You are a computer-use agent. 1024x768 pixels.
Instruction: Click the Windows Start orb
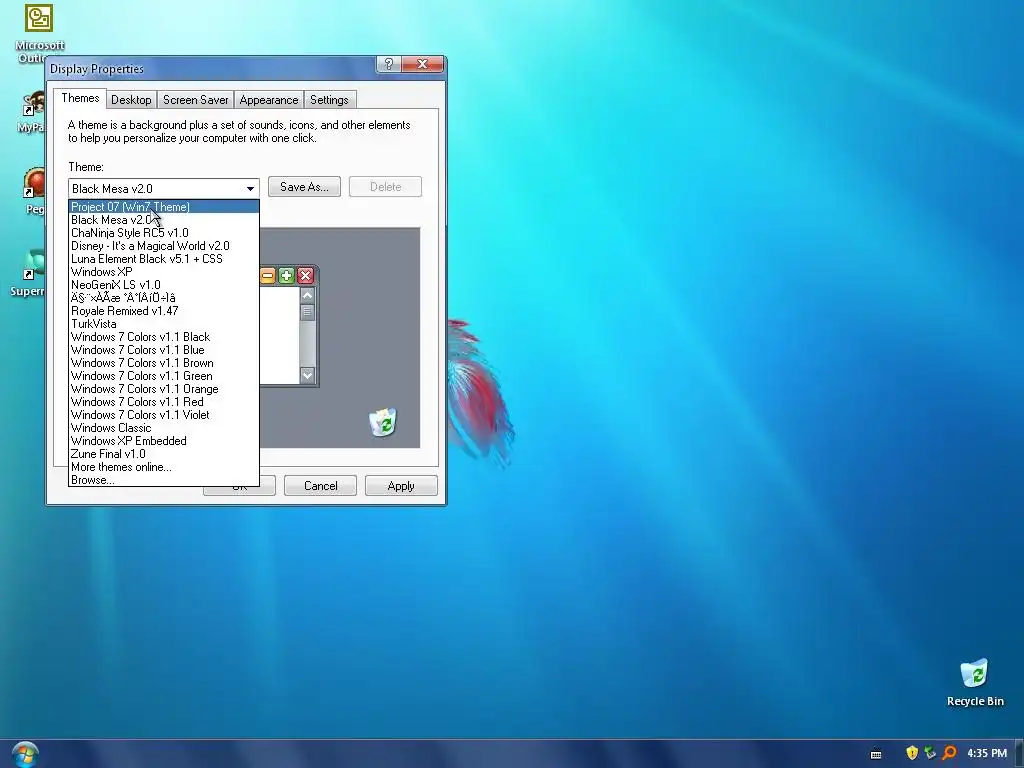25,754
